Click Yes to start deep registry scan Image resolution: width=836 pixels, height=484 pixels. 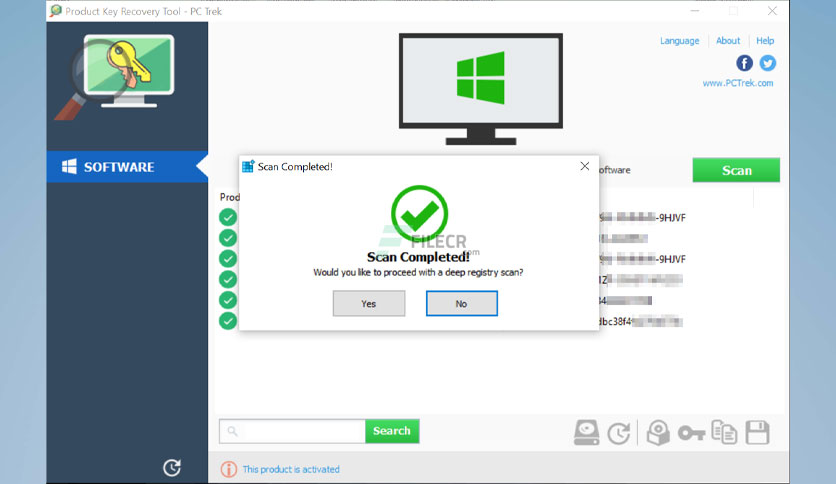(x=369, y=303)
